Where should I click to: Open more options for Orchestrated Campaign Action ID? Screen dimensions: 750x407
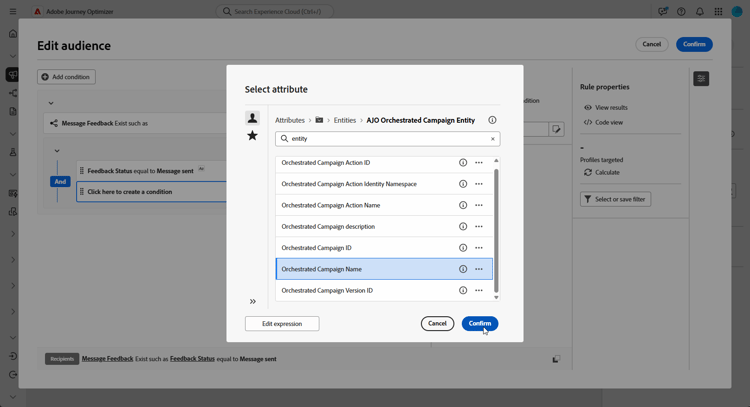pos(479,163)
